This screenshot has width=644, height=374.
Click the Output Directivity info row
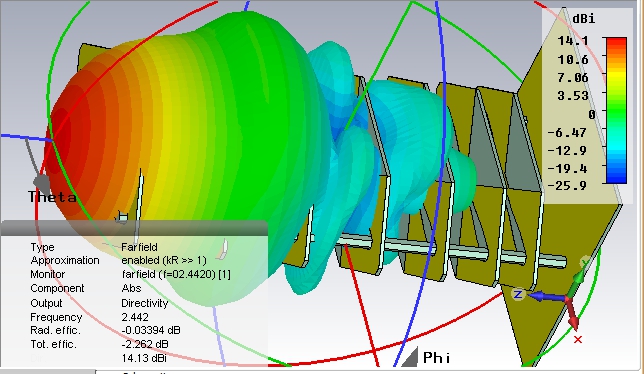(99, 303)
